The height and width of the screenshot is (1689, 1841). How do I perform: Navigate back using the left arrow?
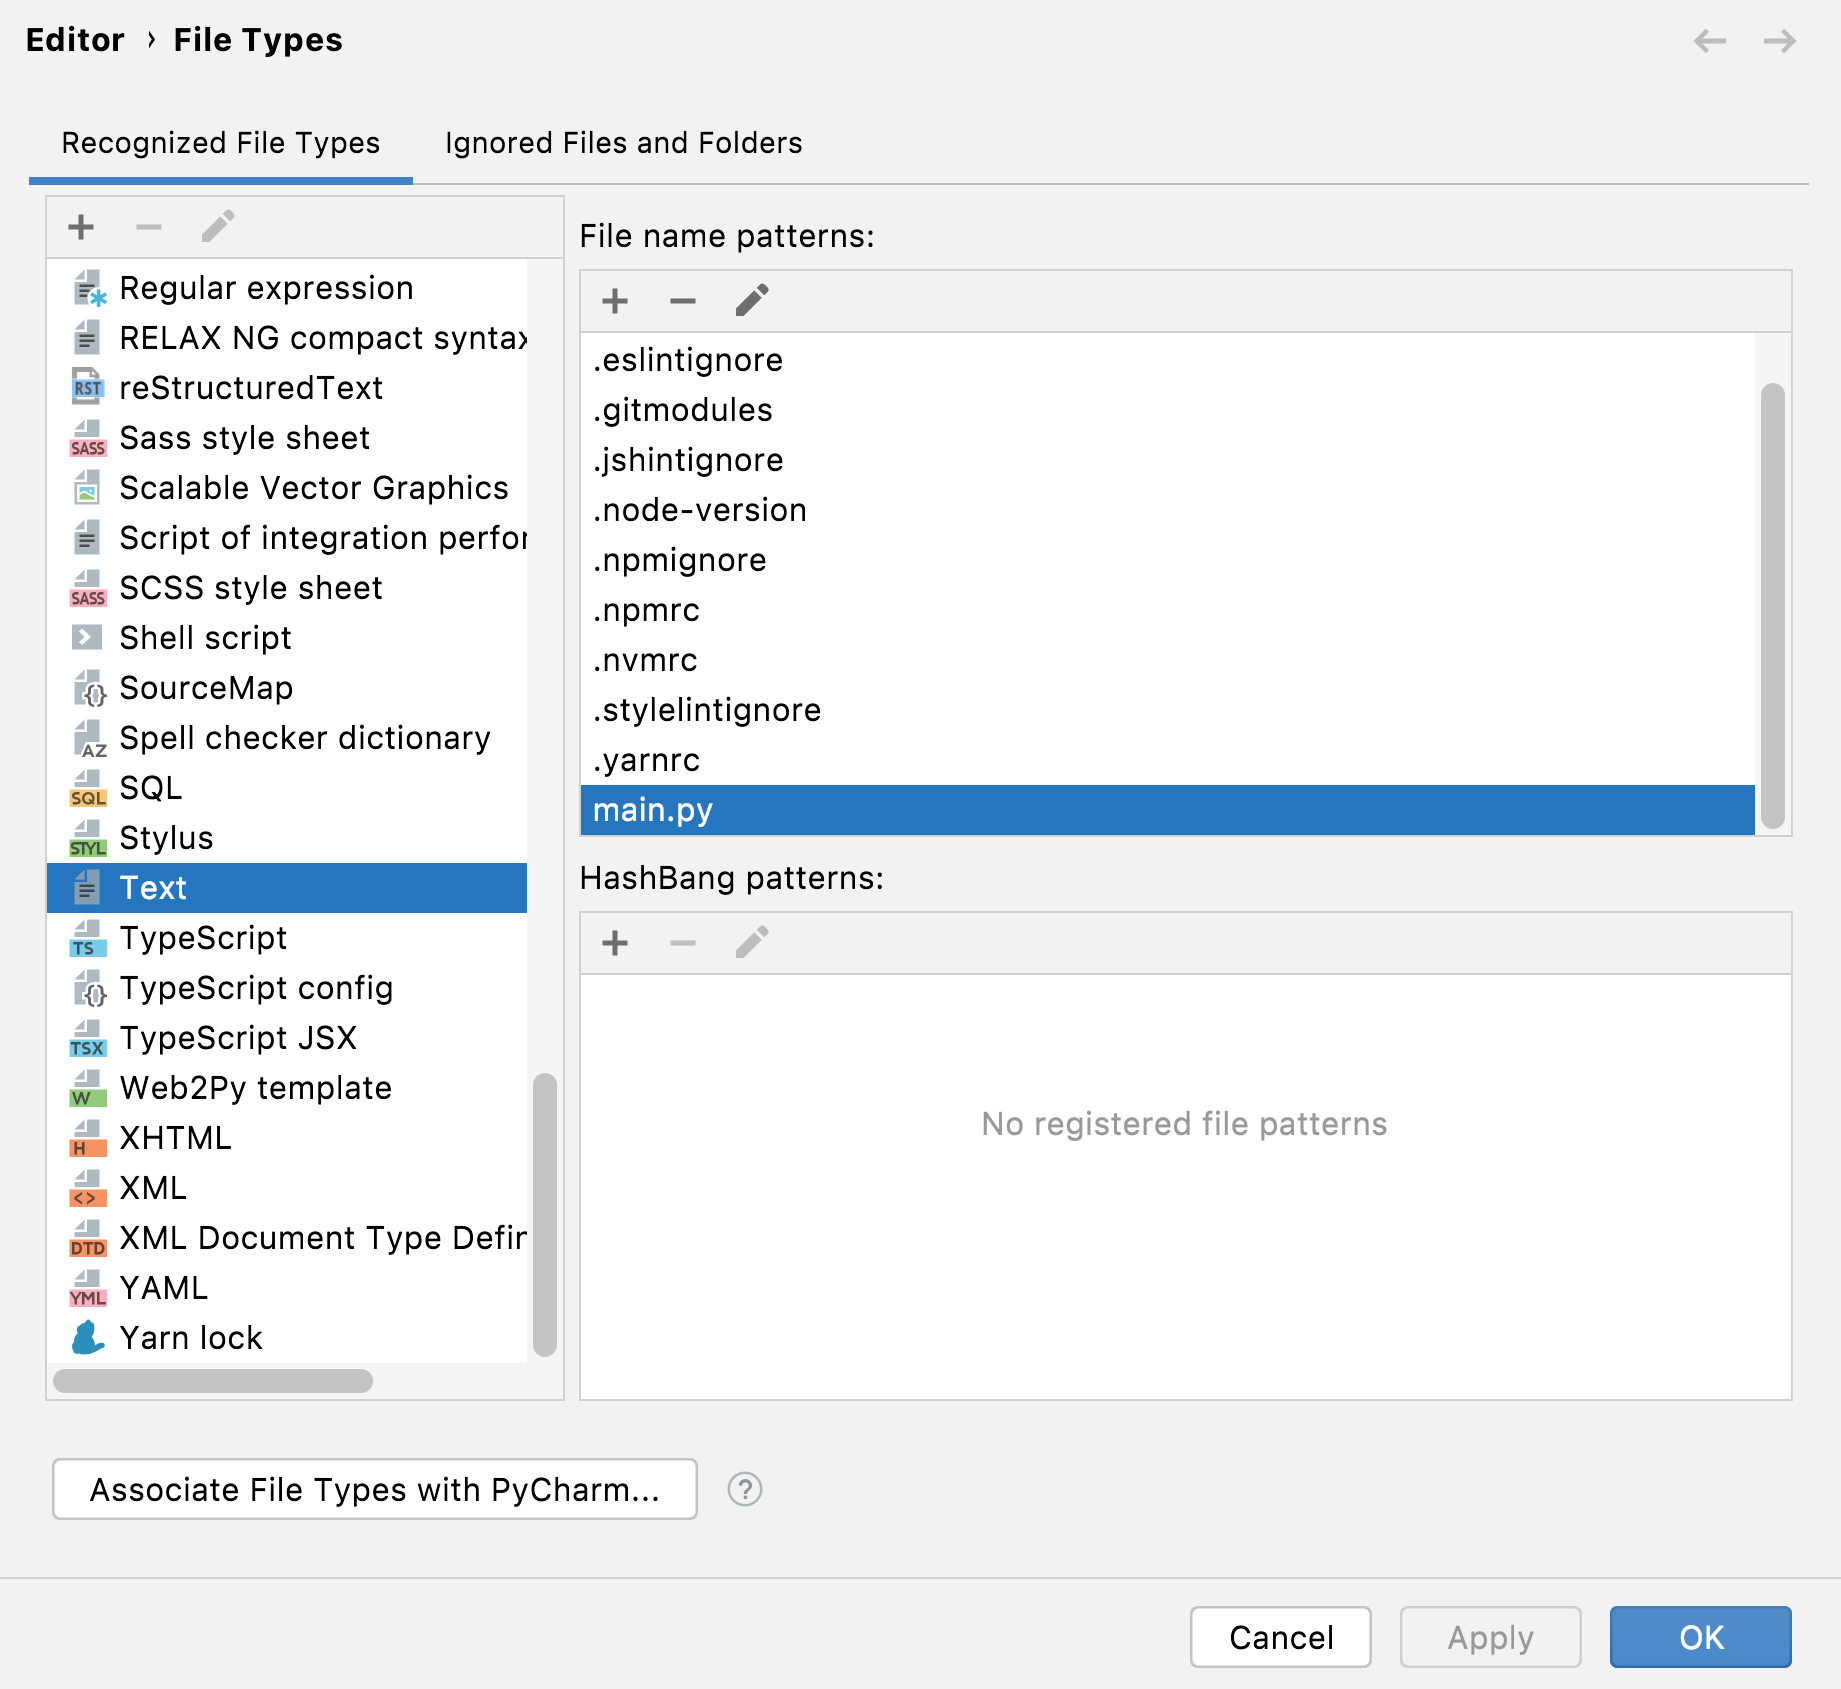pos(1710,41)
